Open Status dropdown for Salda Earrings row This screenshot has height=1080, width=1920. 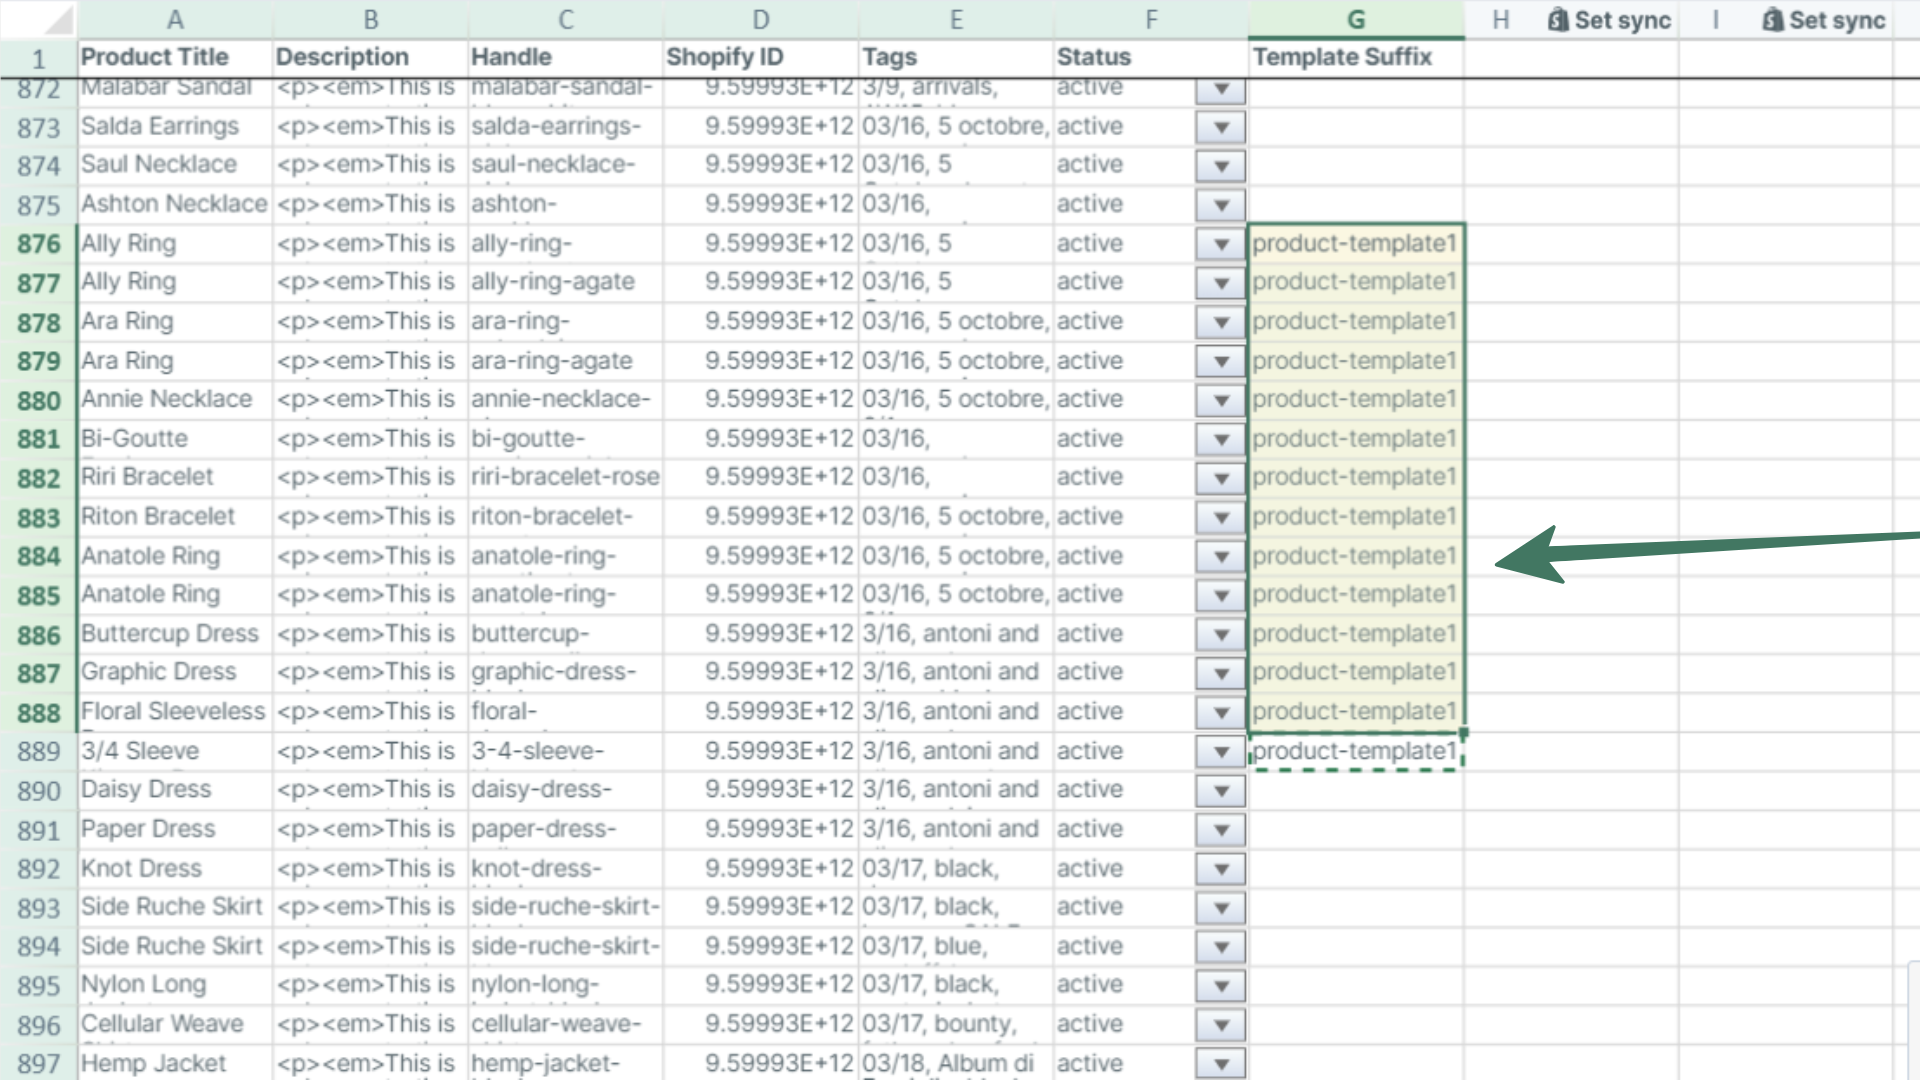(x=1220, y=128)
